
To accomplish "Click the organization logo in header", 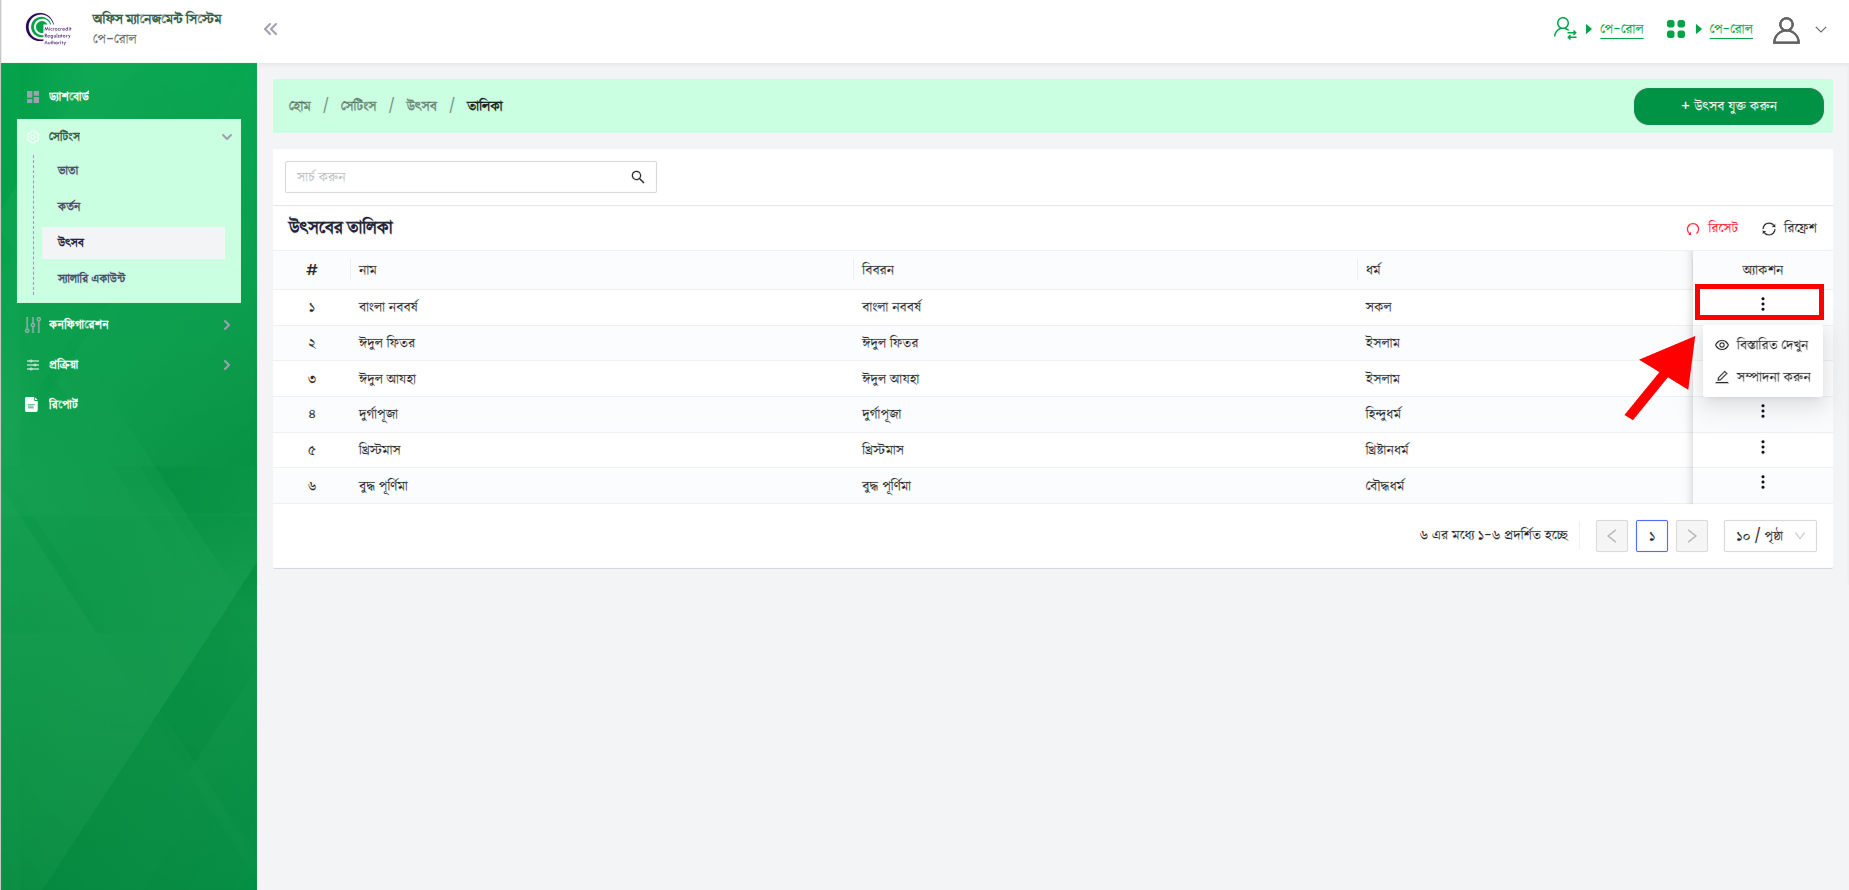I will click(x=49, y=29).
